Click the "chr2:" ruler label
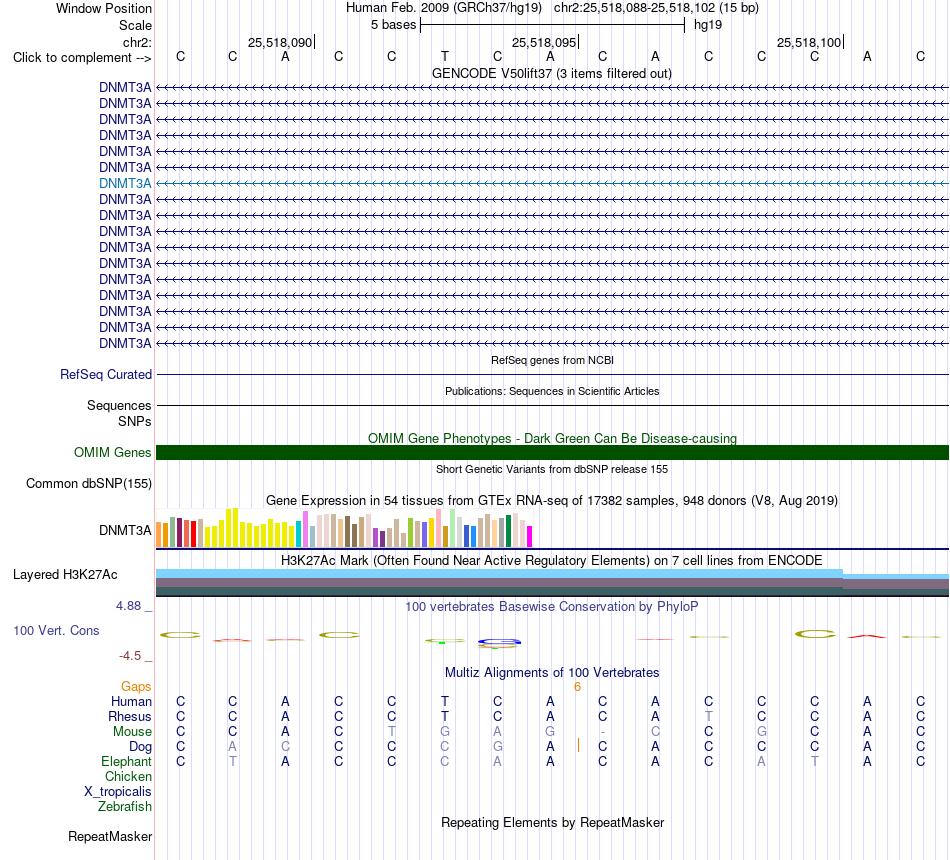Screen dimensions: 950x860 137,42
